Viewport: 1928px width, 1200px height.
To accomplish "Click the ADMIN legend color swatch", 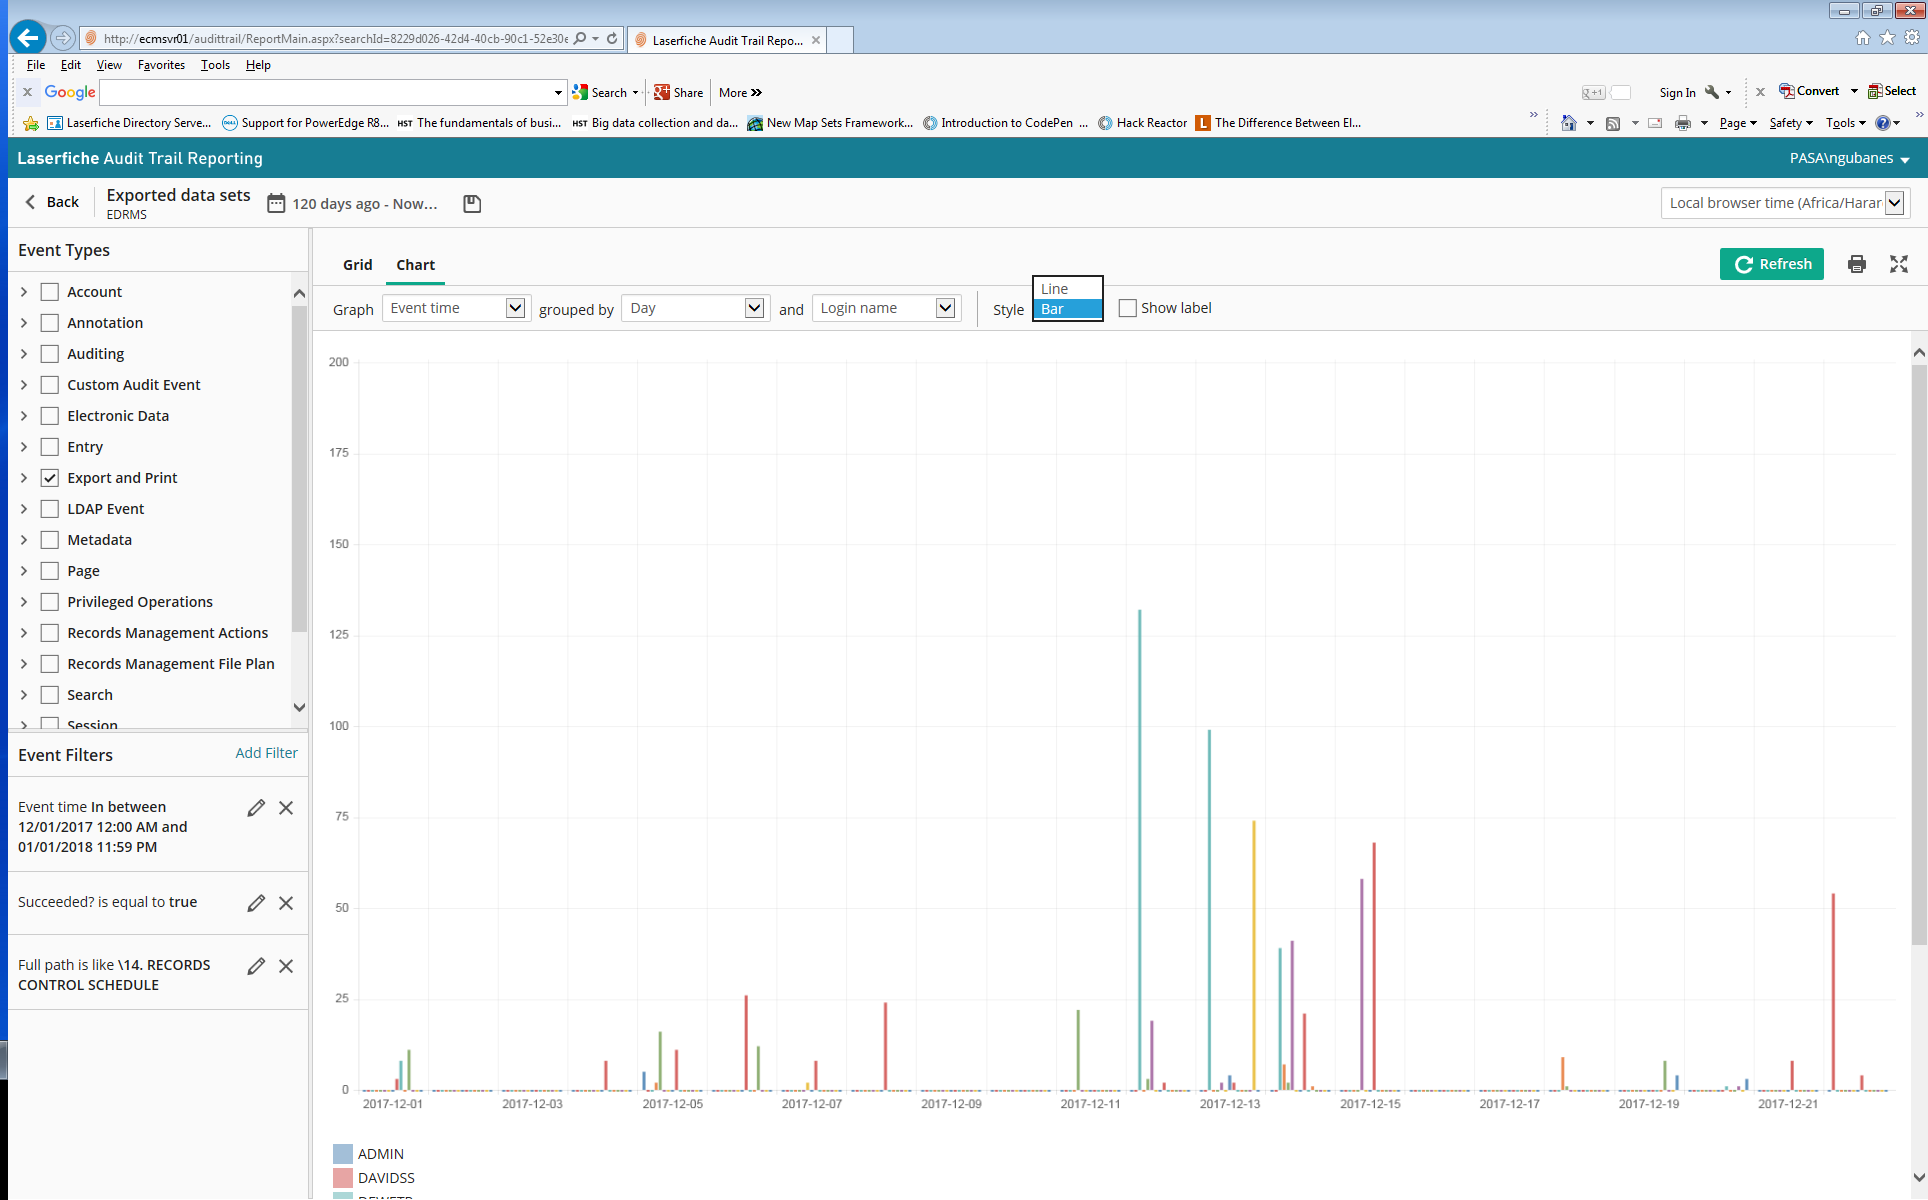I will pyautogui.click(x=343, y=1154).
